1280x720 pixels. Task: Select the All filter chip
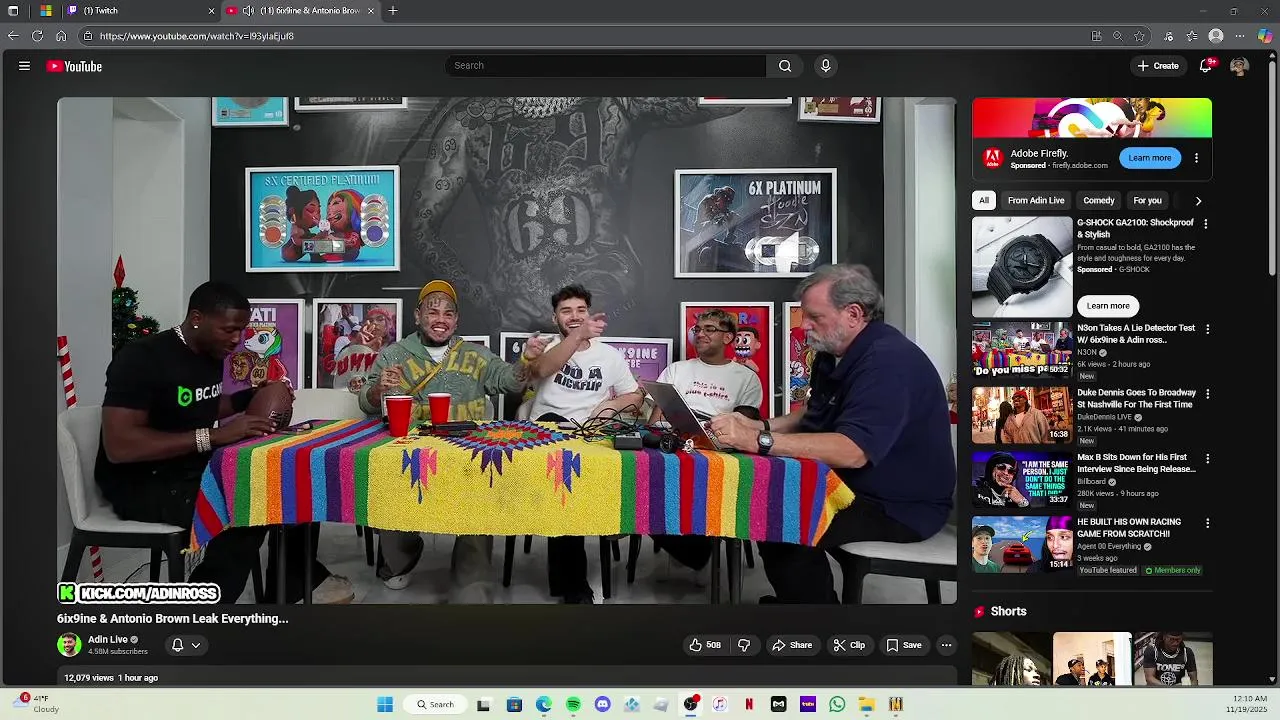984,201
